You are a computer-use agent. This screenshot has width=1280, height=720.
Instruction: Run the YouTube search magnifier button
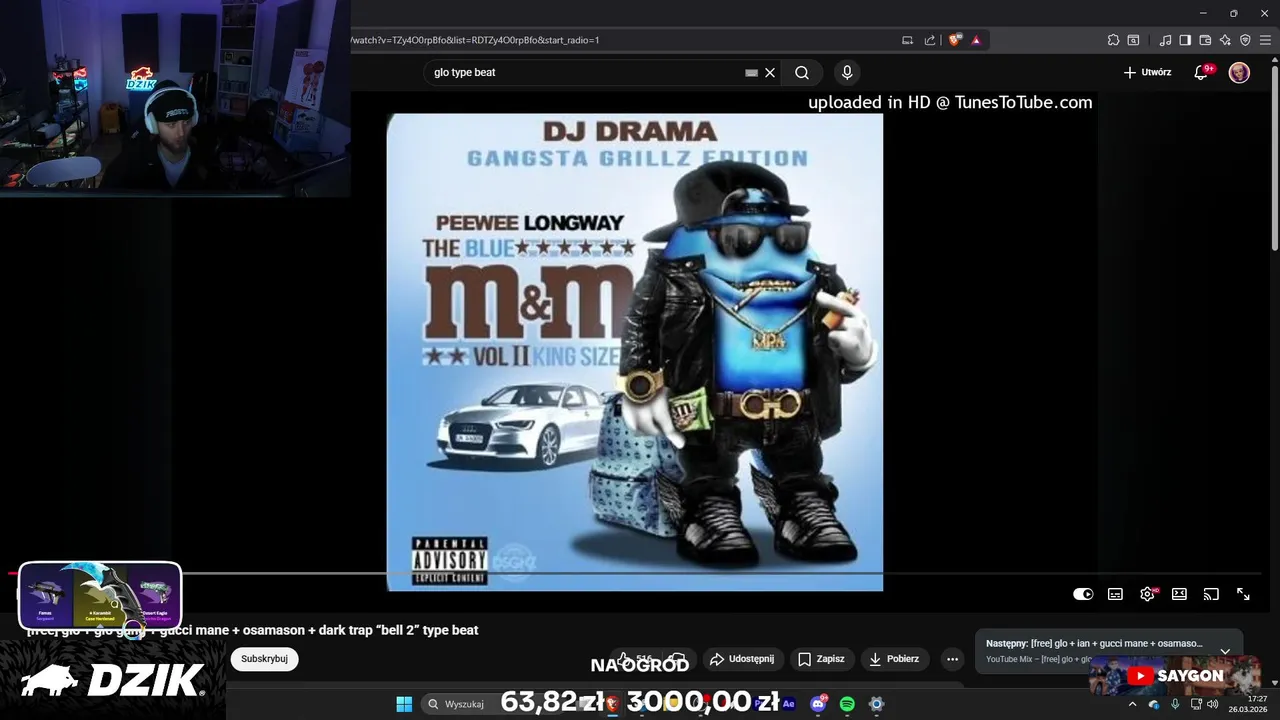(x=802, y=72)
